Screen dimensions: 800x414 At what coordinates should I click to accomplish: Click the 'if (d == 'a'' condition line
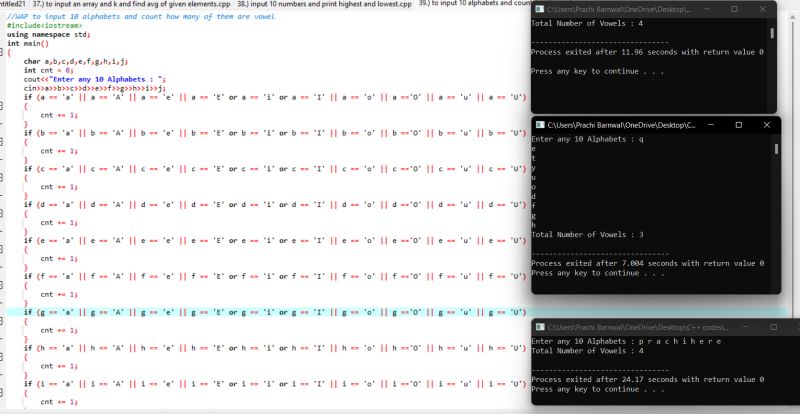click(275, 205)
